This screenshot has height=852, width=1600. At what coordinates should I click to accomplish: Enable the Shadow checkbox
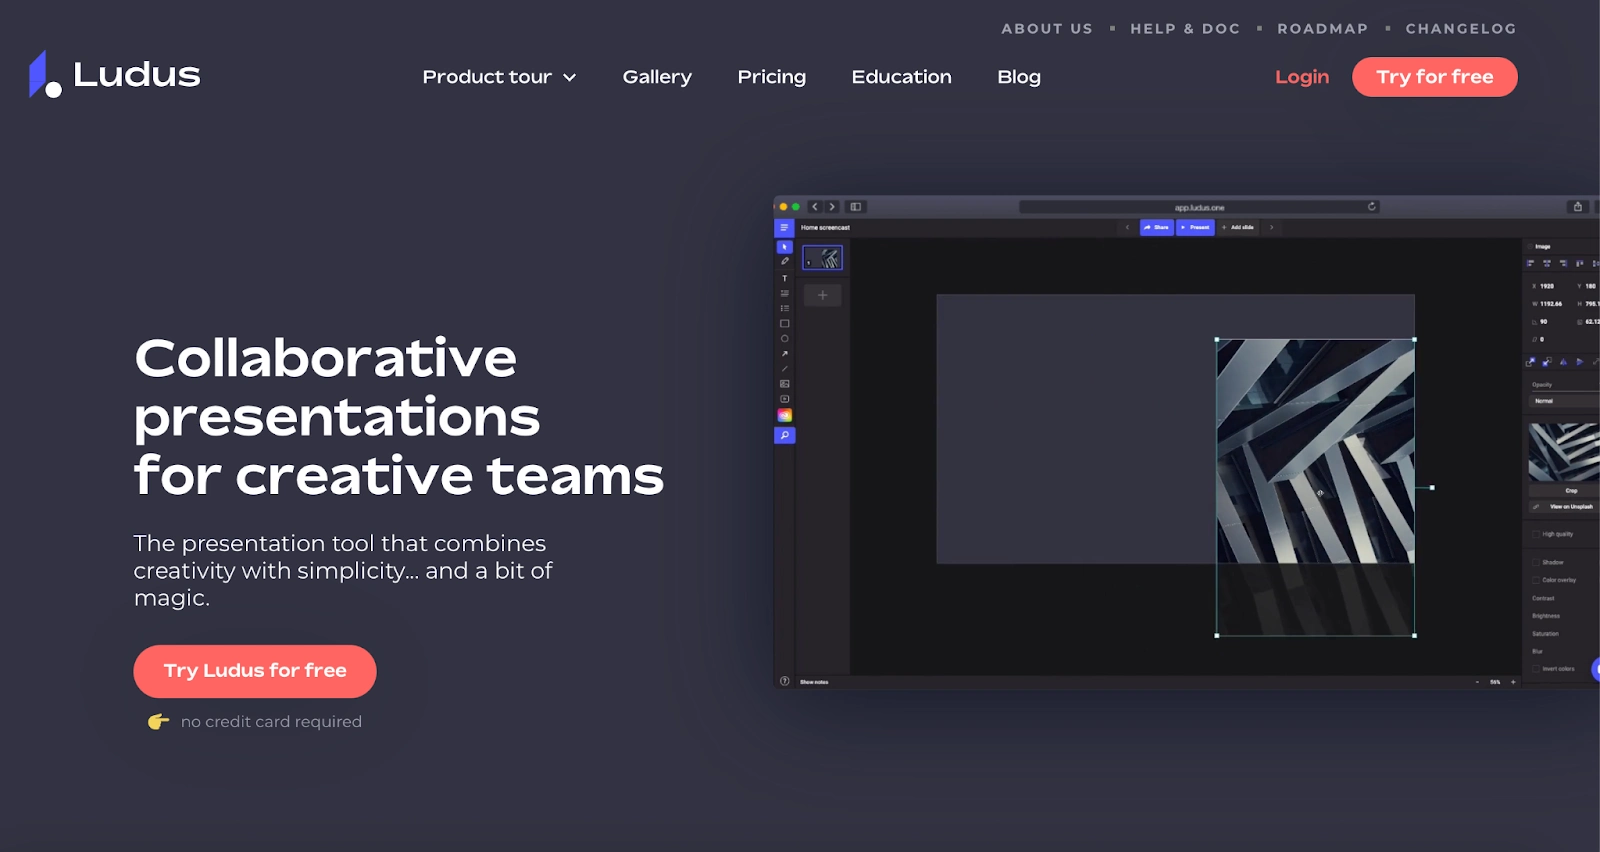(x=1536, y=562)
